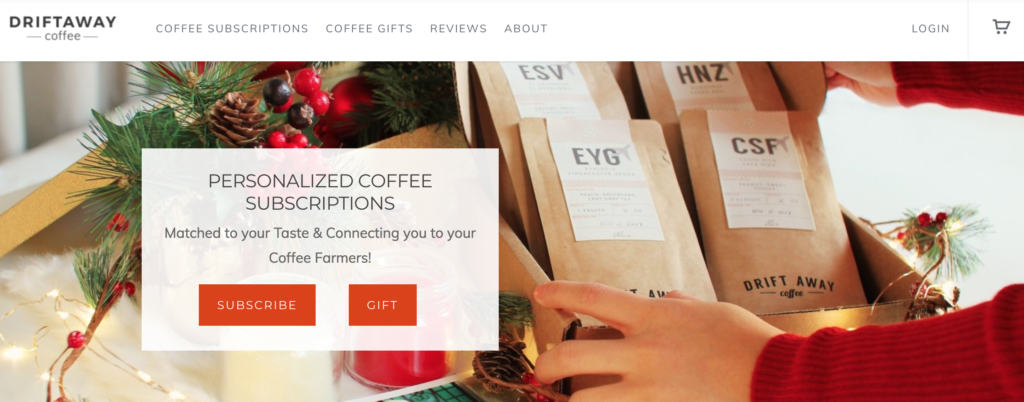The width and height of the screenshot is (1024, 402).
Task: Go to the Coffee Gifts page
Action: tap(369, 29)
